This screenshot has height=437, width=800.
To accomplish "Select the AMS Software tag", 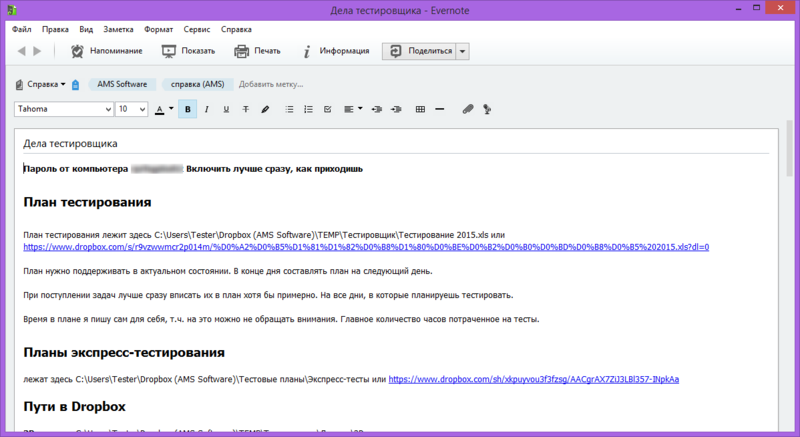I will click(x=122, y=84).
